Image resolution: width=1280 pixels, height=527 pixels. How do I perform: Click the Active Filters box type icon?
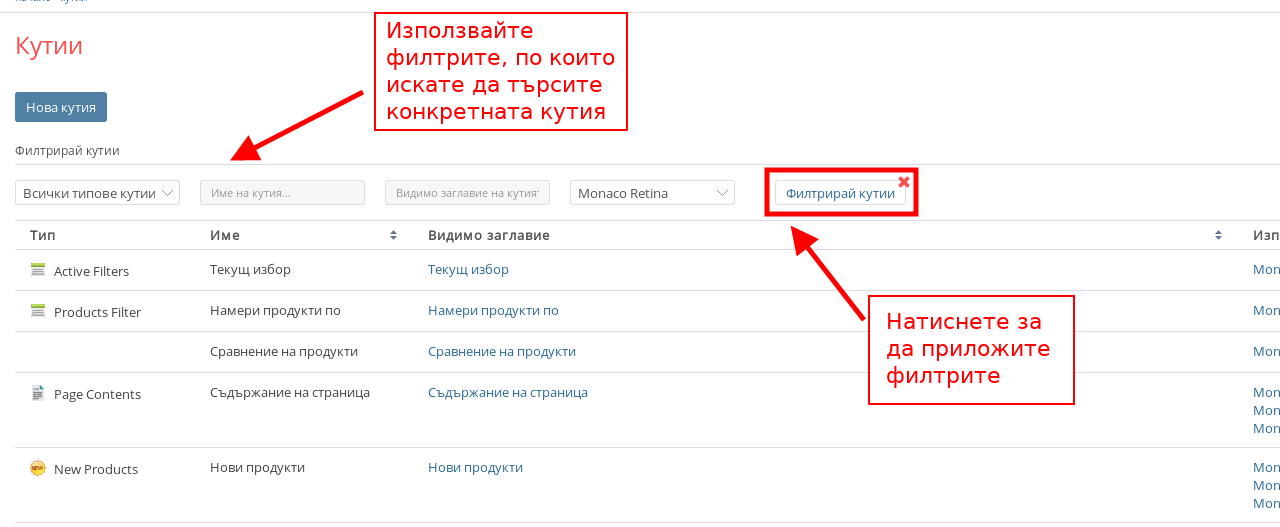[x=38, y=270]
